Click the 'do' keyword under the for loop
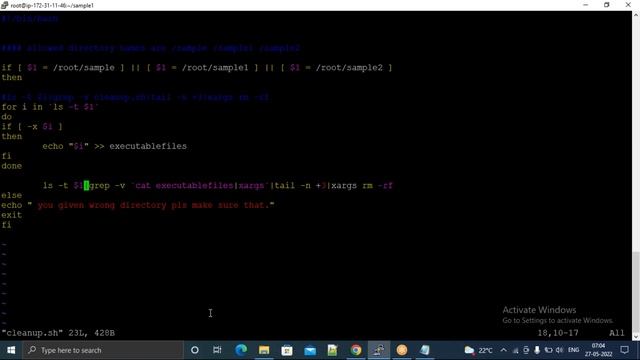Screen dimensions: 640x360 pyautogui.click(x=7, y=117)
